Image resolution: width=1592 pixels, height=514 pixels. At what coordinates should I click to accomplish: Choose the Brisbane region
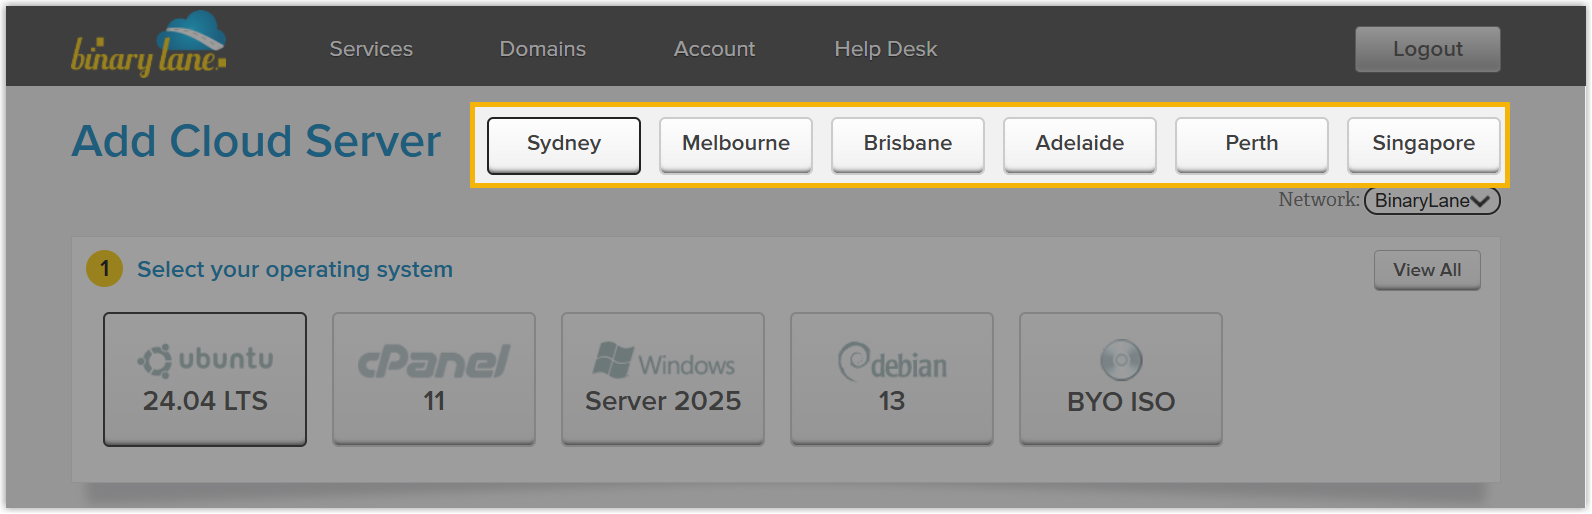[908, 145]
